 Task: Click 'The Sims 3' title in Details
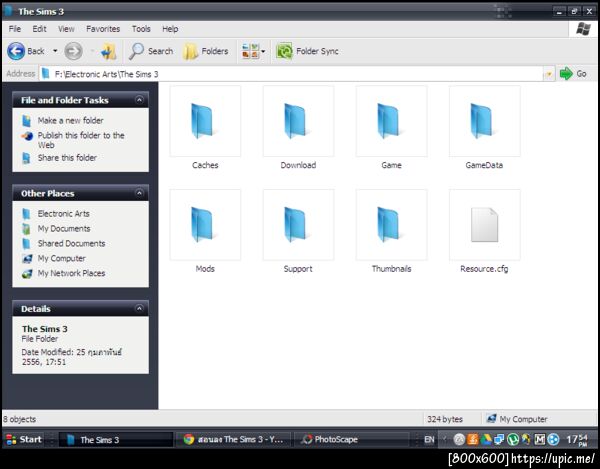click(44, 329)
